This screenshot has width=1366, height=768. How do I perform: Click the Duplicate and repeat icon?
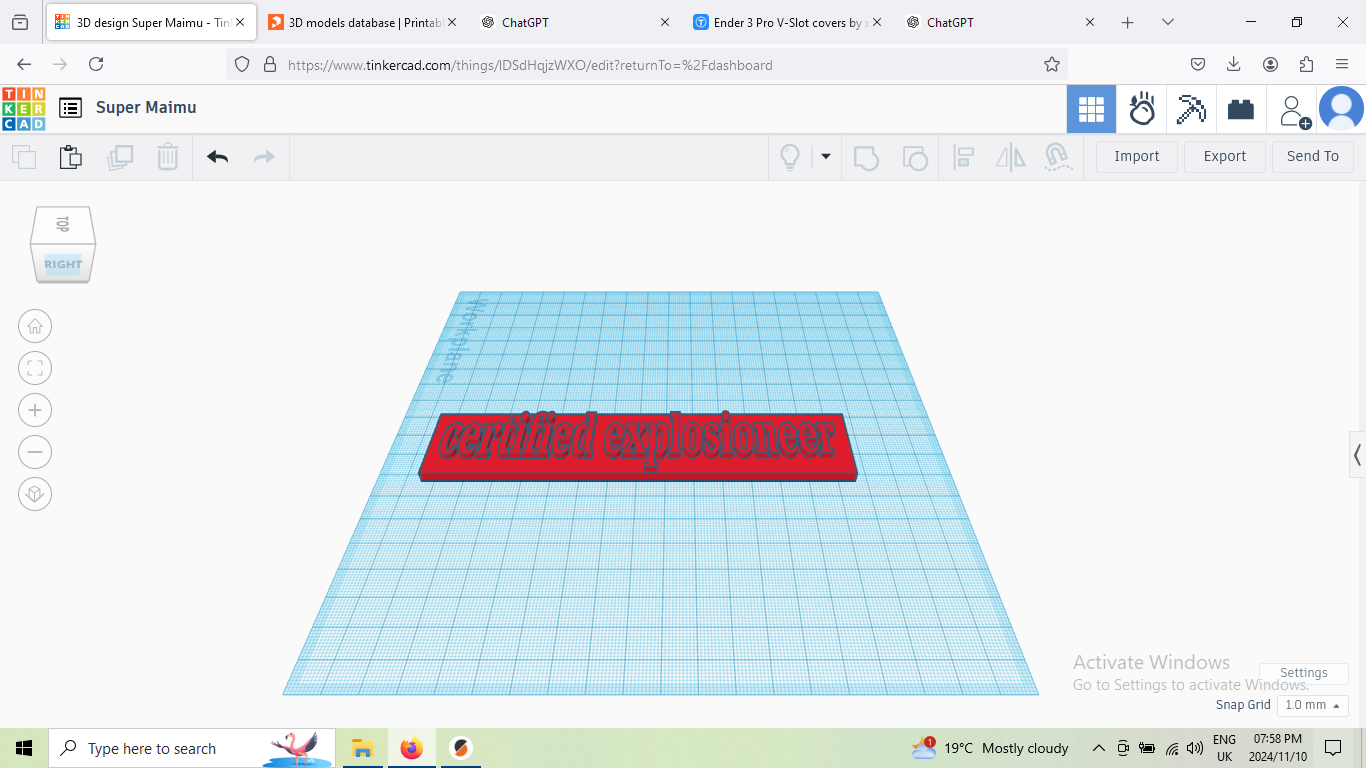coord(120,157)
